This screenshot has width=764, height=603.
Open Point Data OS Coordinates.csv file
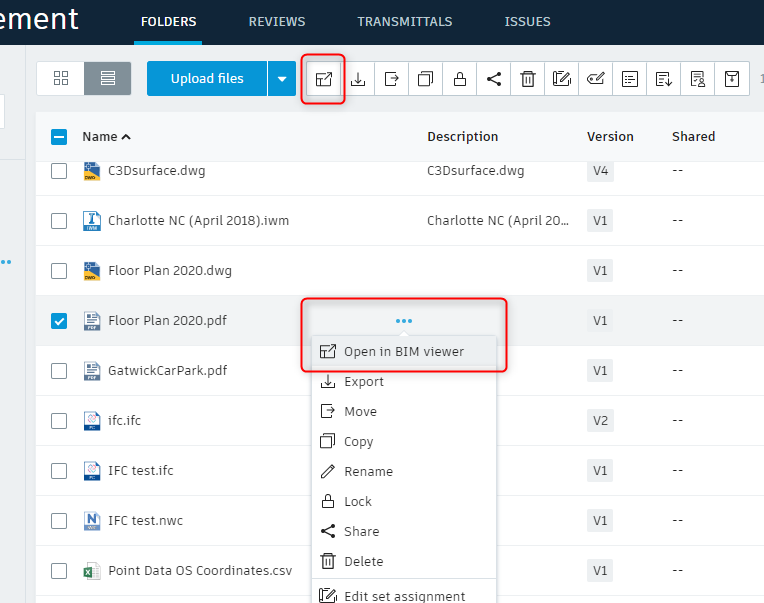[200, 571]
